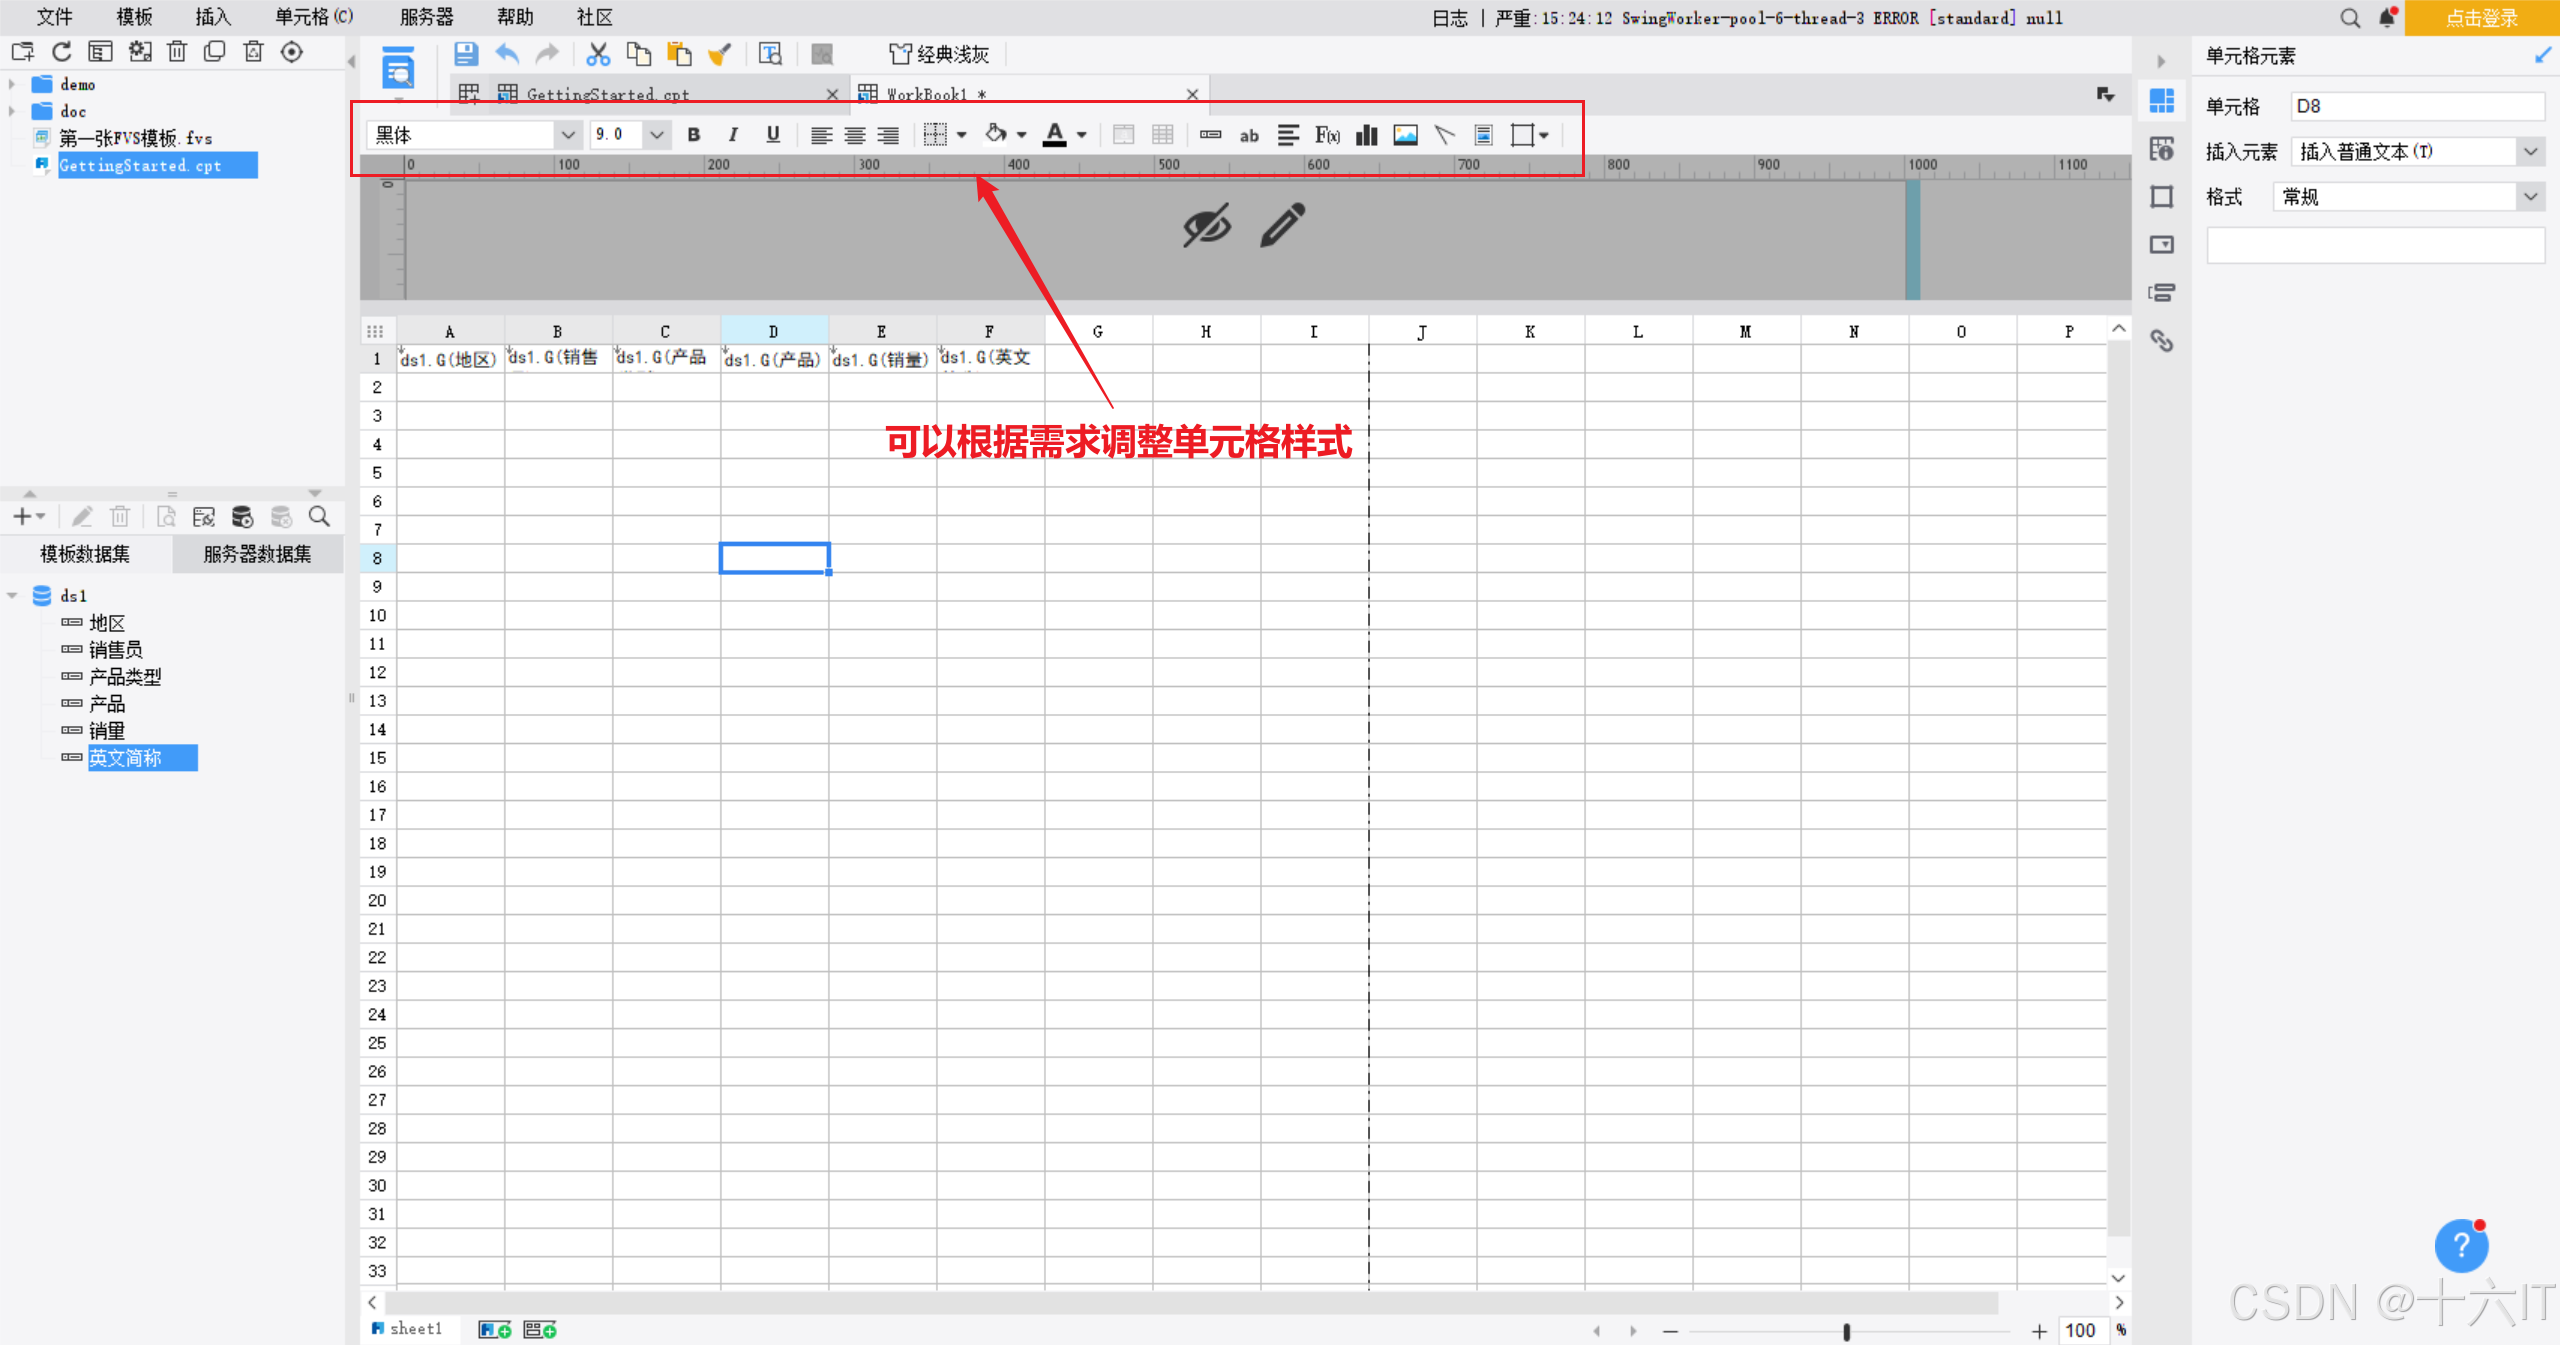
Task: Insert formula with F(x) icon
Action: 1327,135
